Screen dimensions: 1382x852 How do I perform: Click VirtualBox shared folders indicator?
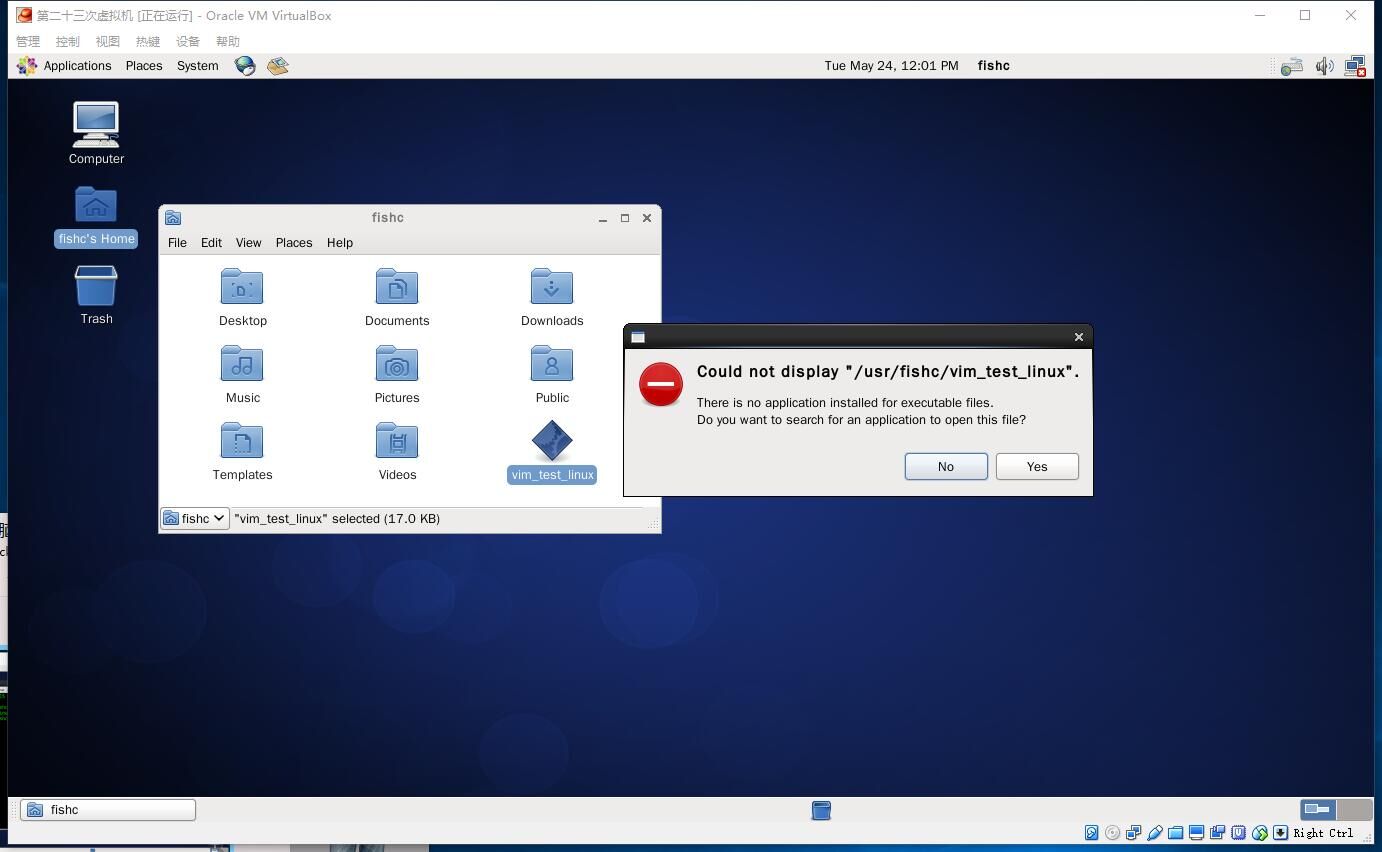click(1175, 832)
